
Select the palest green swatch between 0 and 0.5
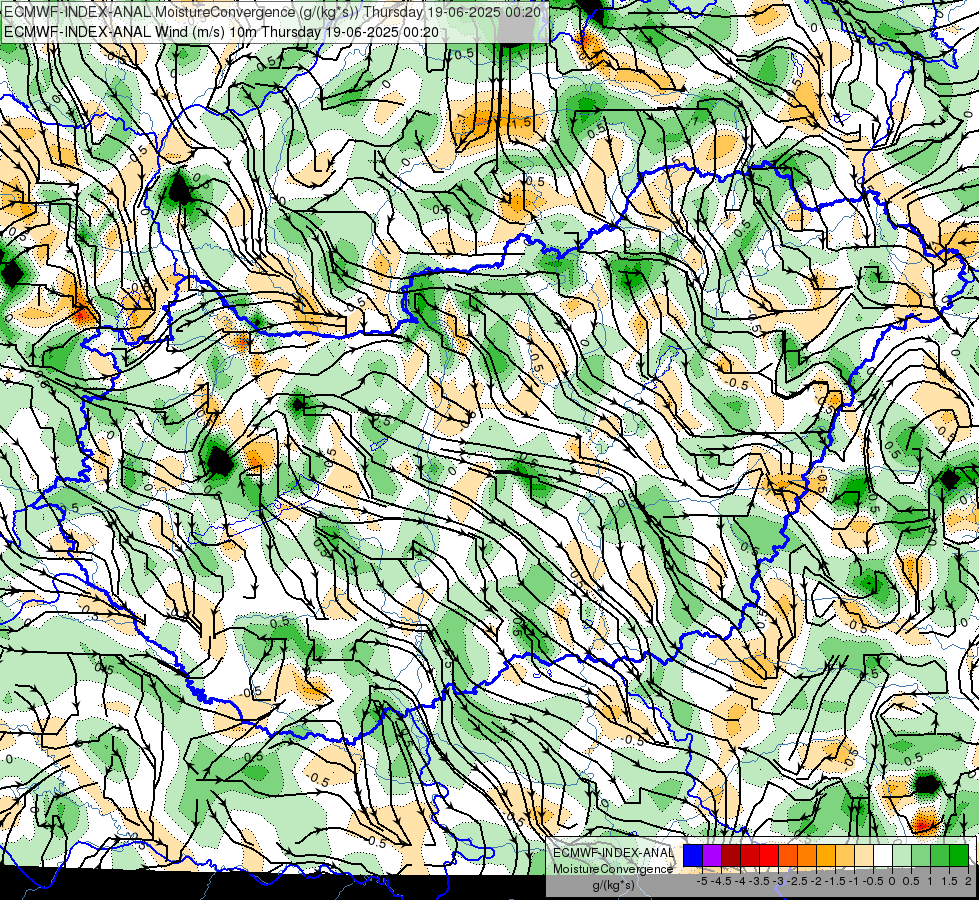click(902, 856)
